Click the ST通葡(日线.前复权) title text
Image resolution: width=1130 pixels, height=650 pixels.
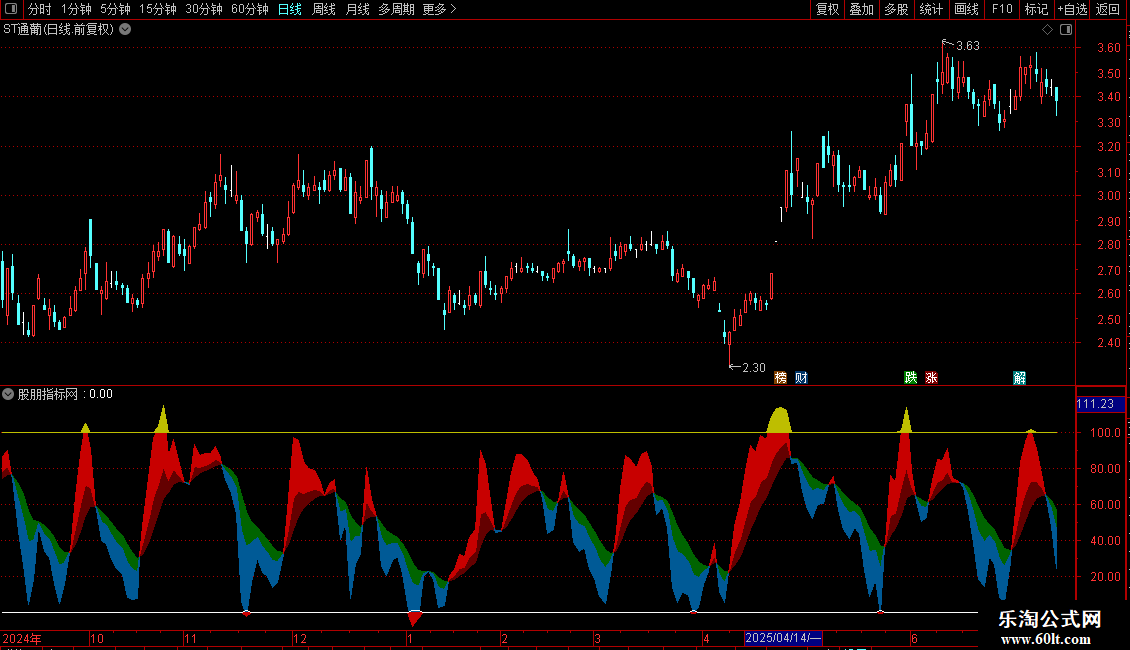pos(58,30)
